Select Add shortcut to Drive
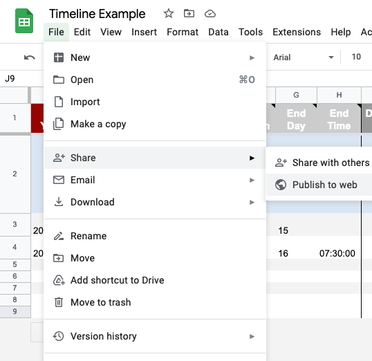Viewport: 372px width, 361px height. (155, 280)
